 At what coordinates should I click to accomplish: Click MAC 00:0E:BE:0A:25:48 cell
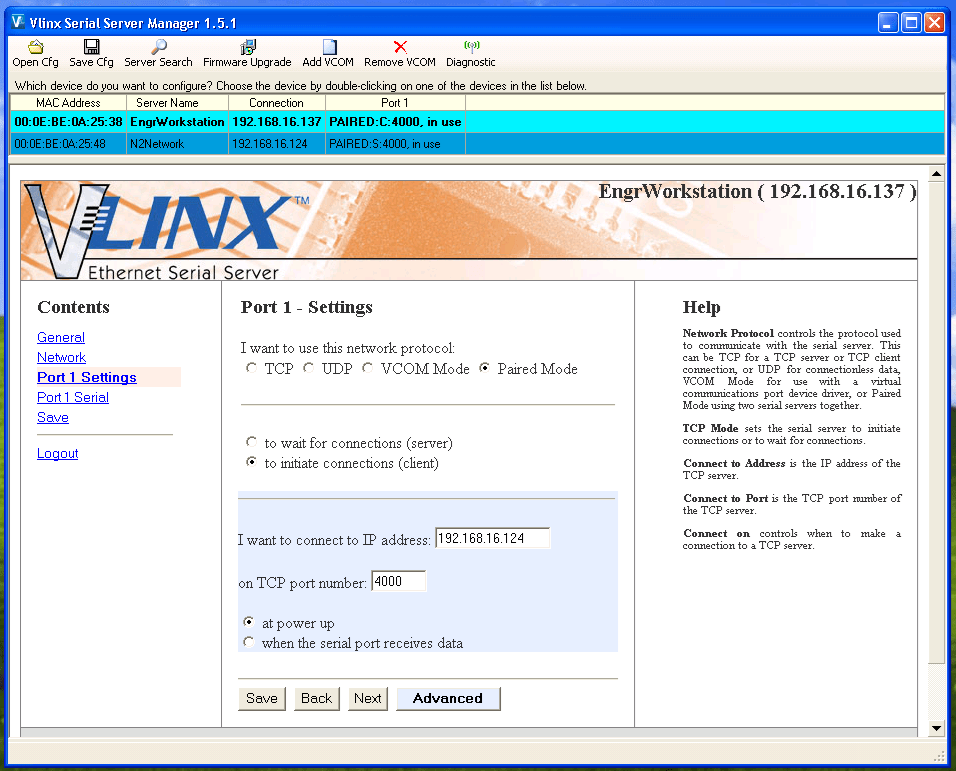68,144
